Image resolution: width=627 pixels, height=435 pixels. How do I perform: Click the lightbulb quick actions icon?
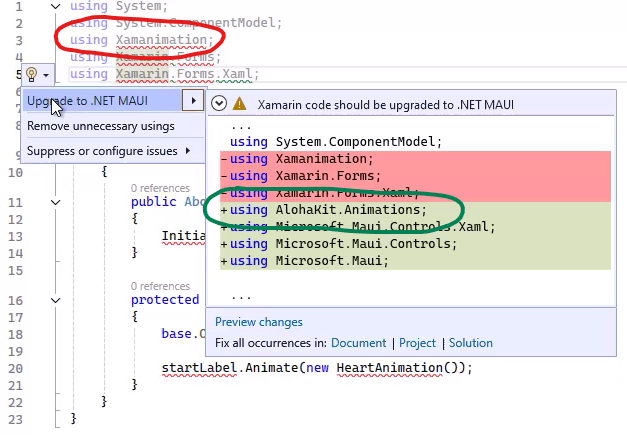point(32,74)
